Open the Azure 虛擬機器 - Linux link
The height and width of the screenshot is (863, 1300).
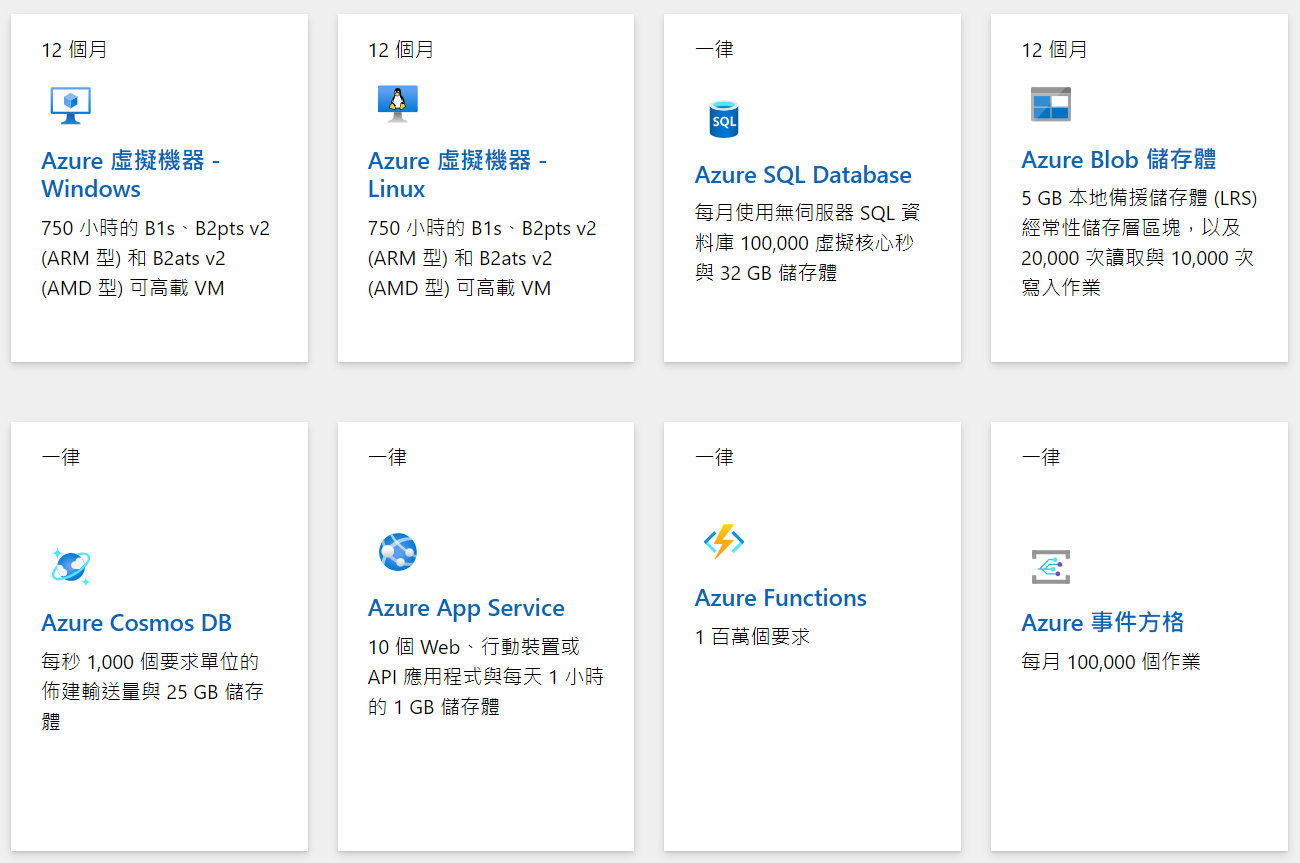pyautogui.click(x=457, y=174)
